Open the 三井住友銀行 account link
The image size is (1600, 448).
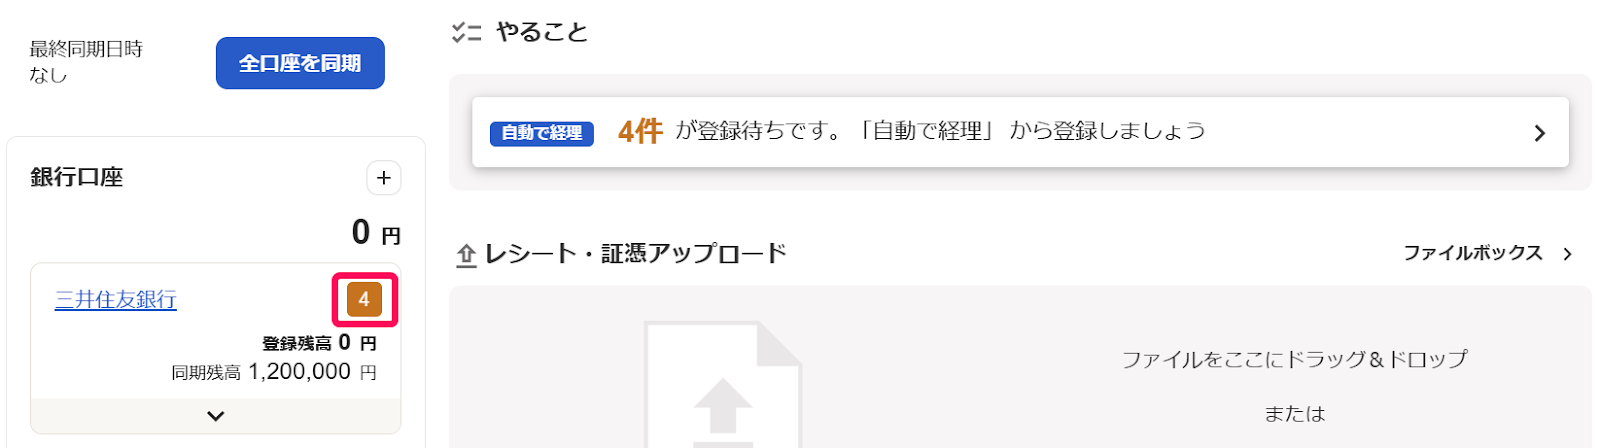[116, 299]
